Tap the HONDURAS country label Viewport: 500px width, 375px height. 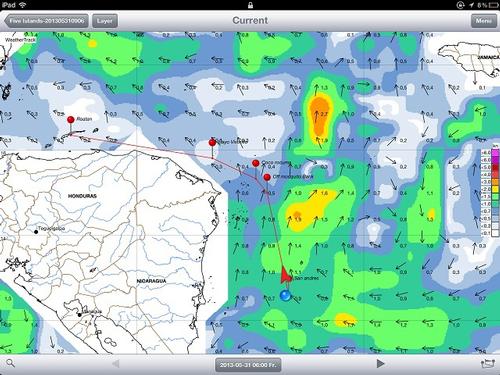pos(82,196)
